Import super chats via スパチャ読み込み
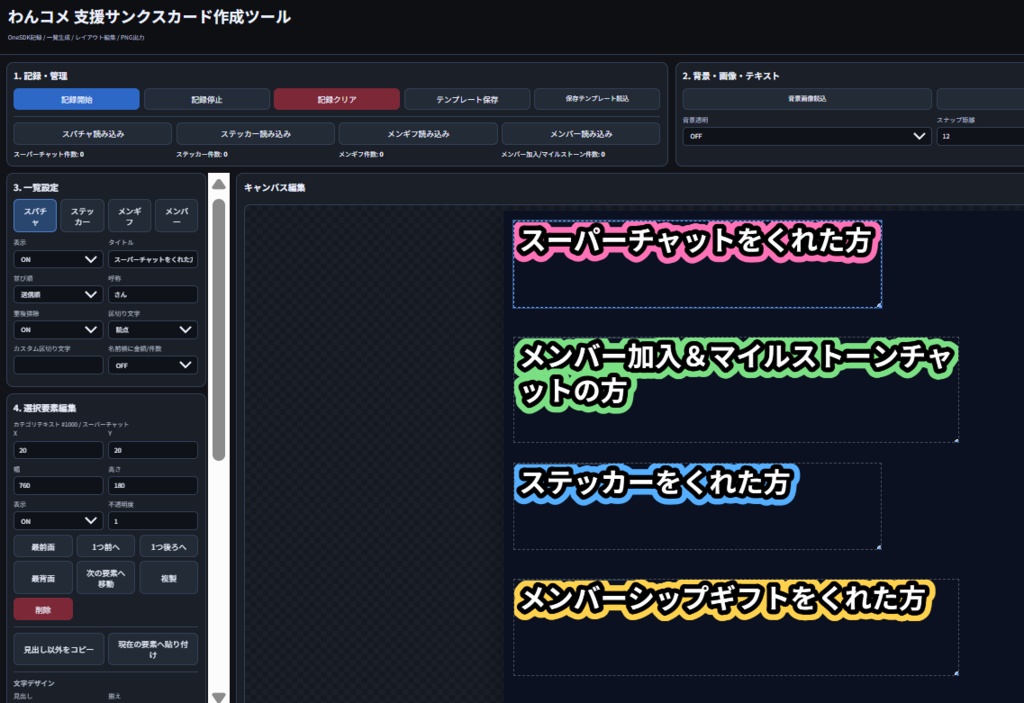Screen dimensions: 1024x703 93,134
